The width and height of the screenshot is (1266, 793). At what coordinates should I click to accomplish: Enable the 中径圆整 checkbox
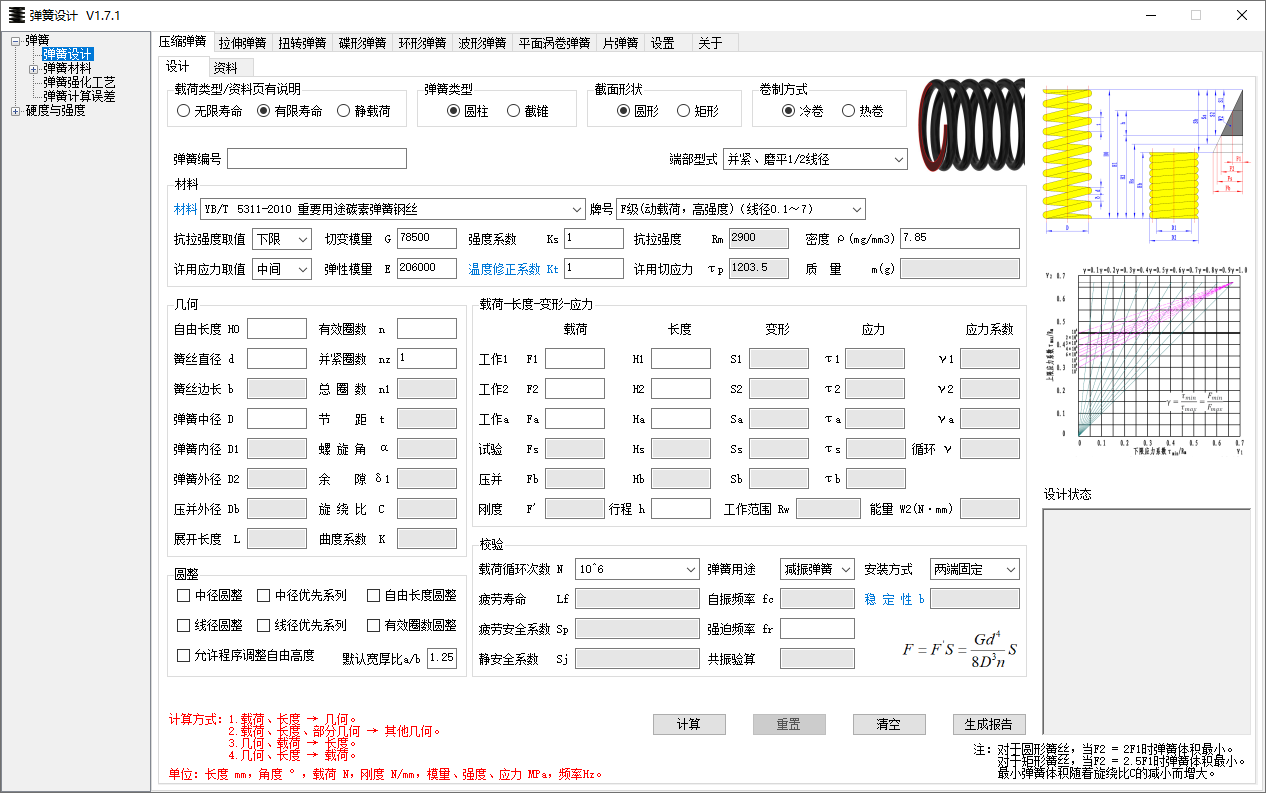(184, 595)
